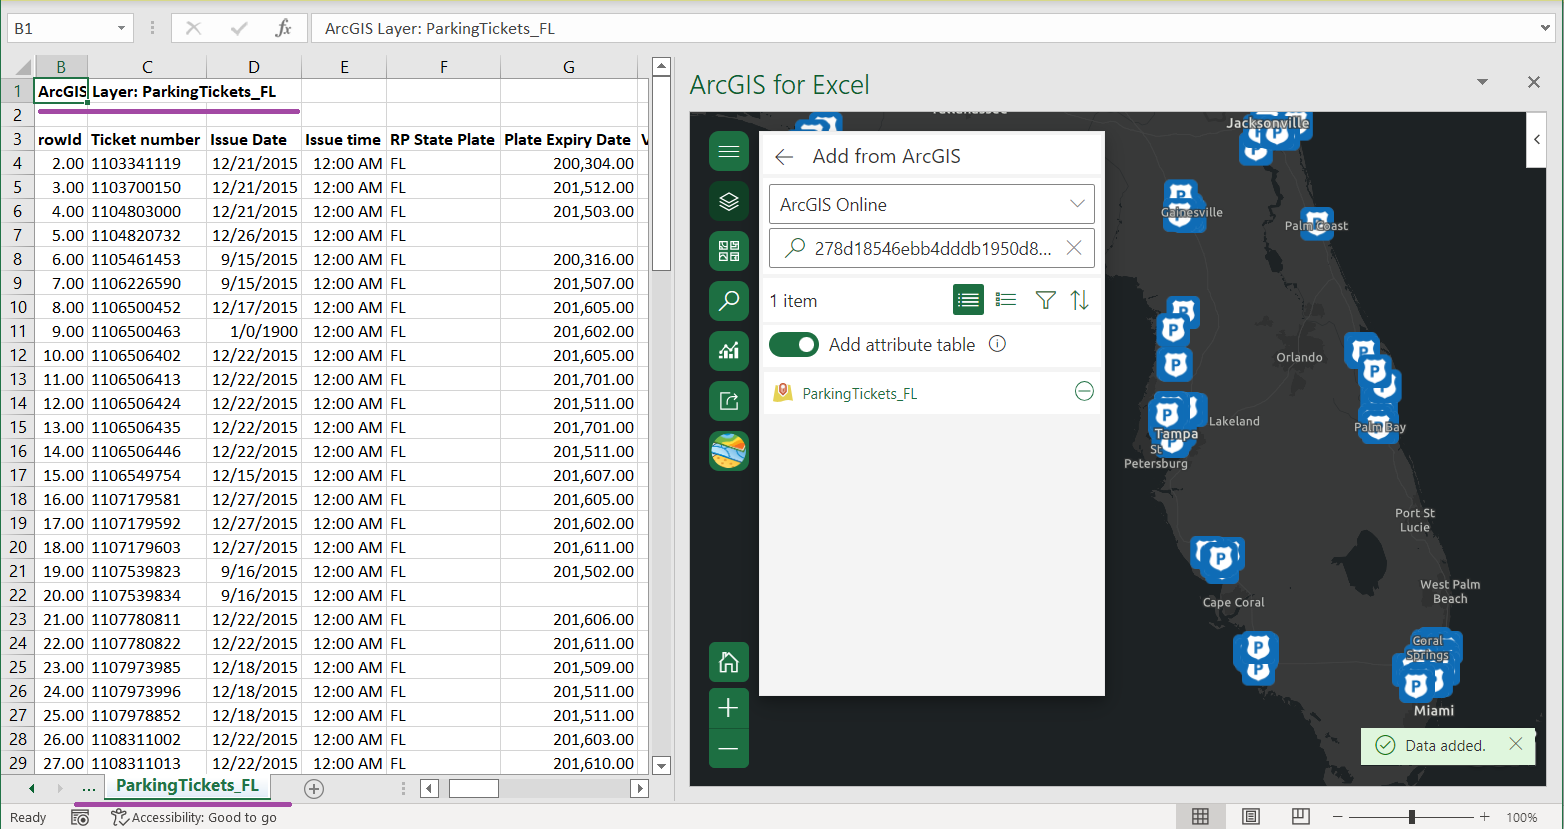Click in the ArcGIS item search field
Image resolution: width=1564 pixels, height=829 pixels.
point(932,248)
